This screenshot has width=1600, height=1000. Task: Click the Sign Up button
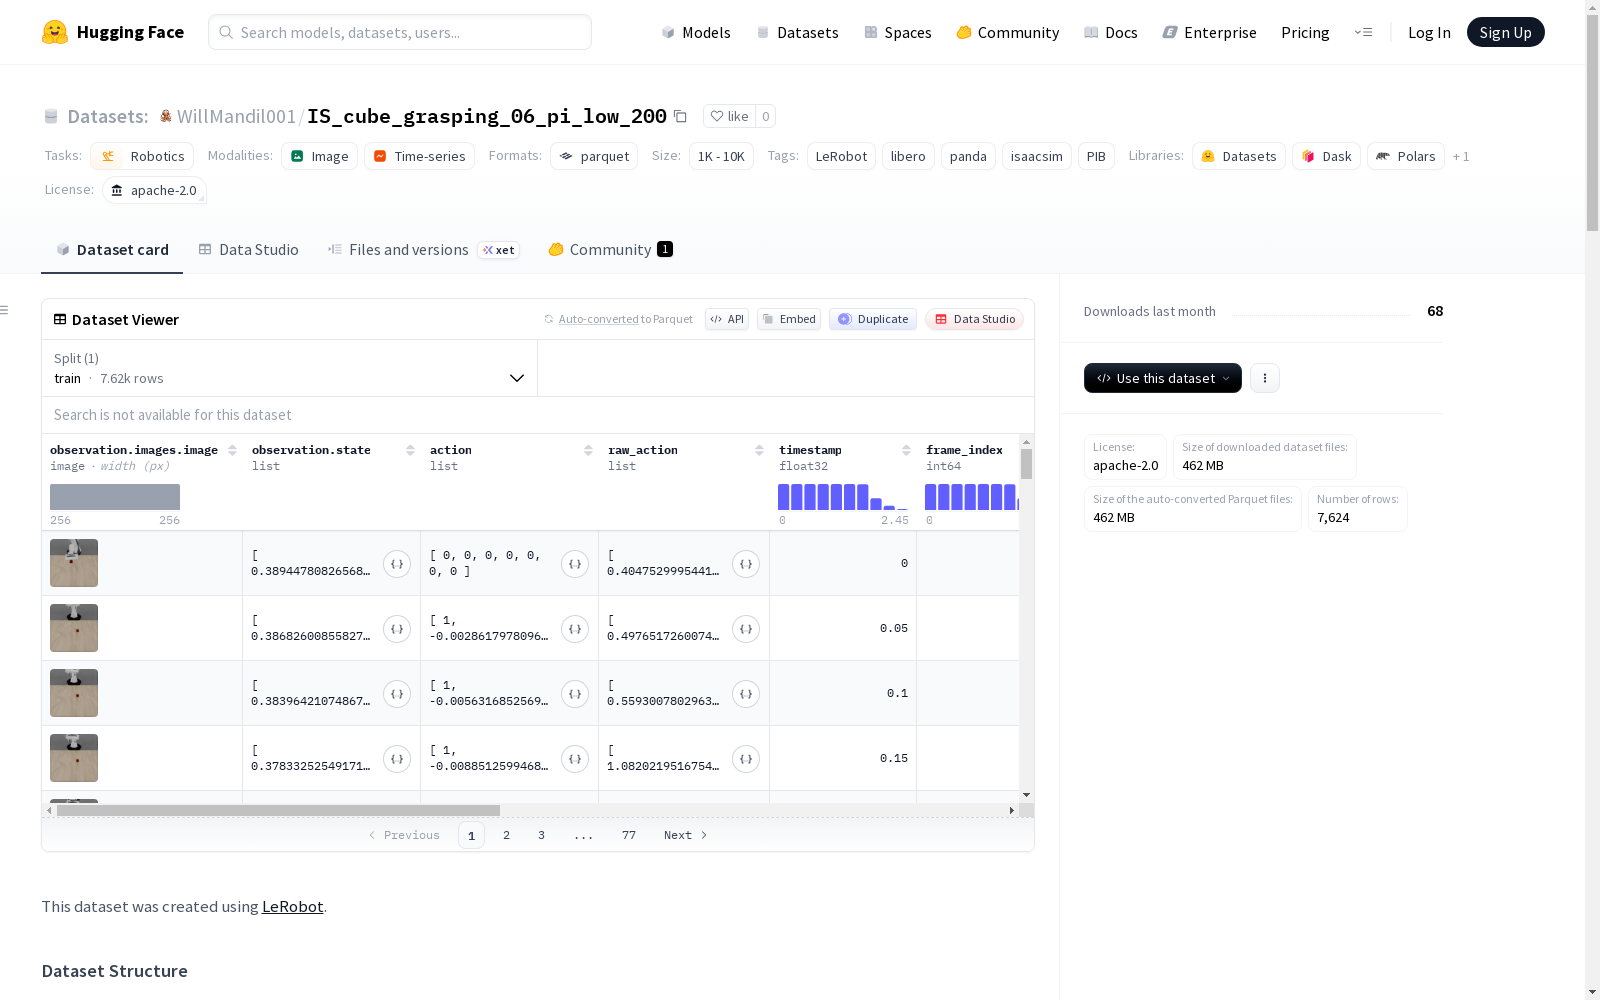click(1506, 32)
